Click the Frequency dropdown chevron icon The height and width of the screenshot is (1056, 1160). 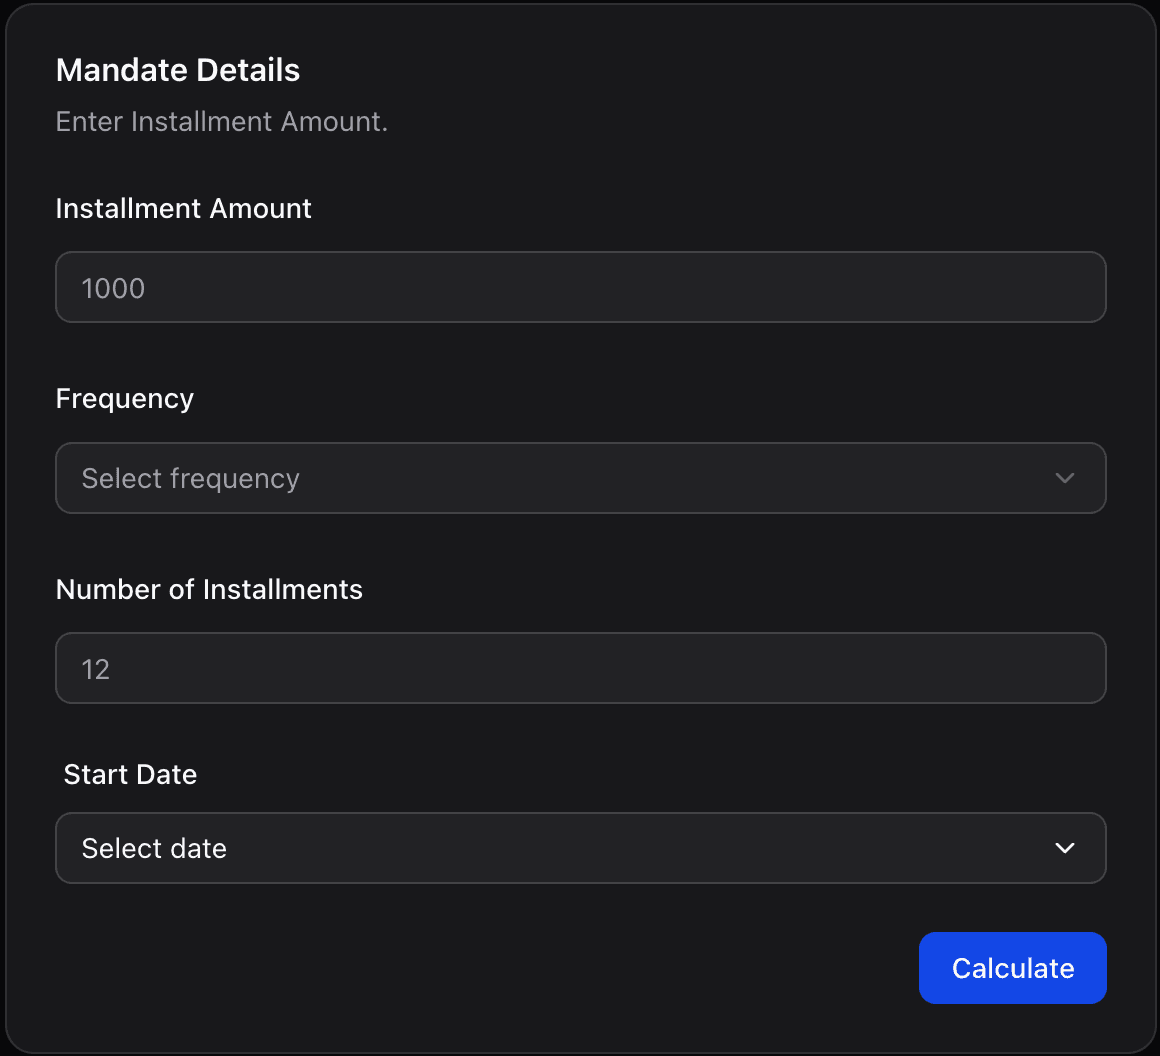1064,478
